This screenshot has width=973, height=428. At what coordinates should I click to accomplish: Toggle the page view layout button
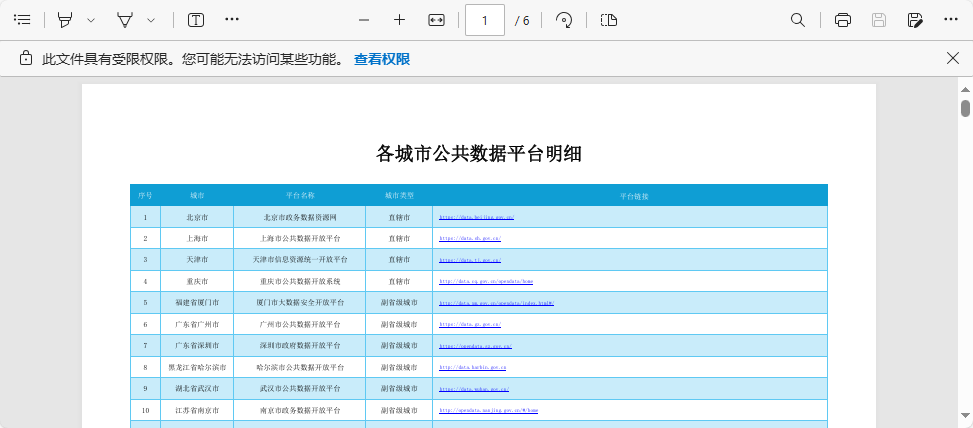click(609, 20)
